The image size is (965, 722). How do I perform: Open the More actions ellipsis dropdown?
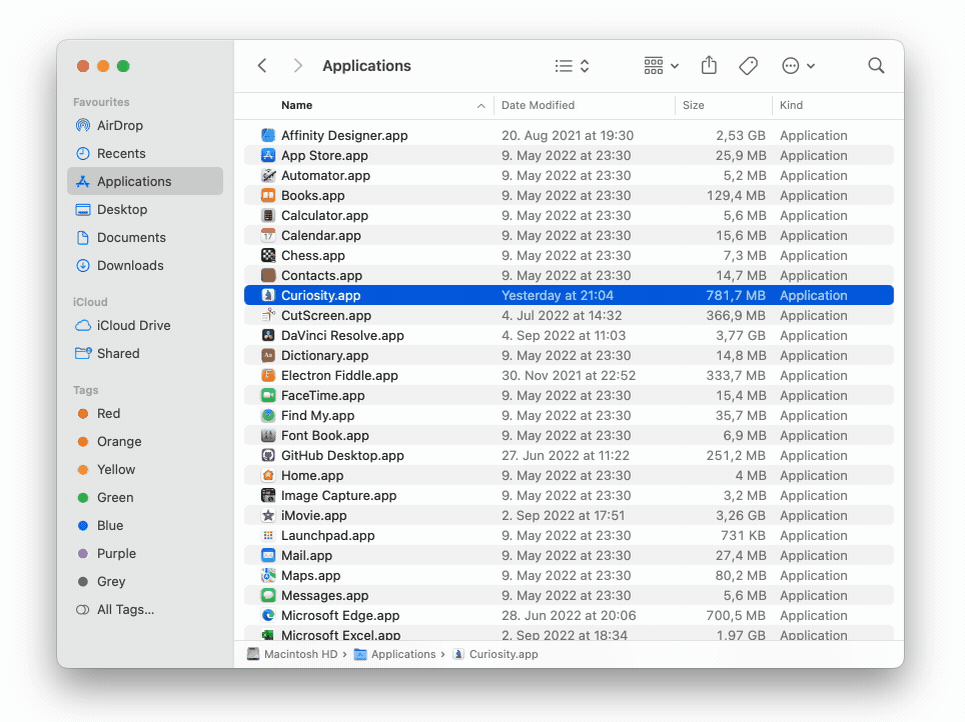798,66
